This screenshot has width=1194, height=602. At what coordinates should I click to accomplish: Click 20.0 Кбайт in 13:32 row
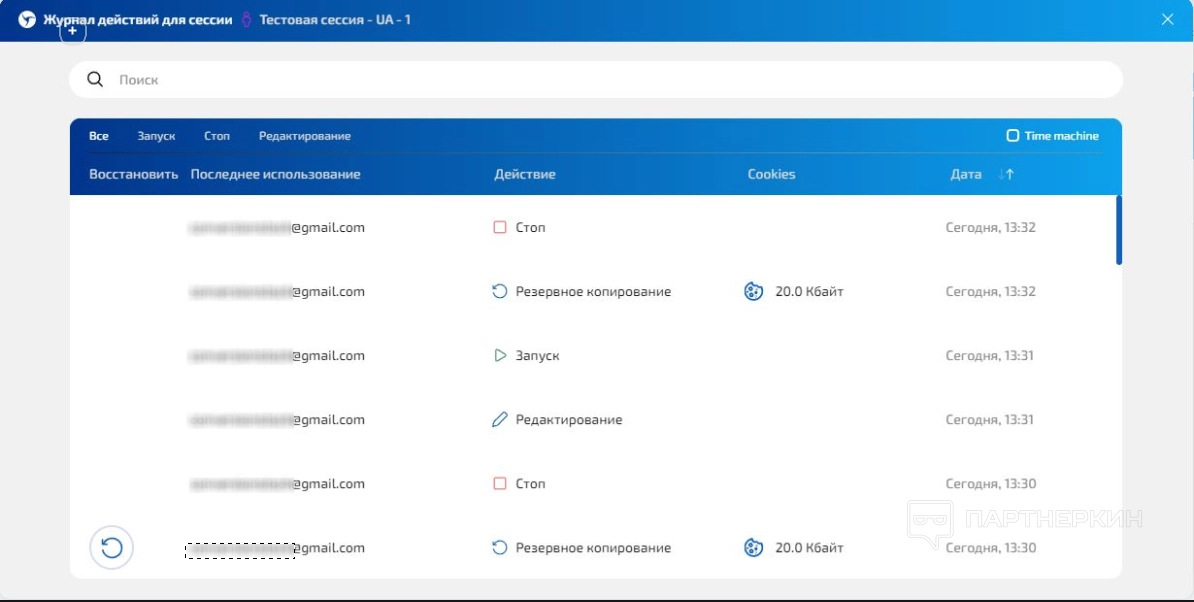809,291
